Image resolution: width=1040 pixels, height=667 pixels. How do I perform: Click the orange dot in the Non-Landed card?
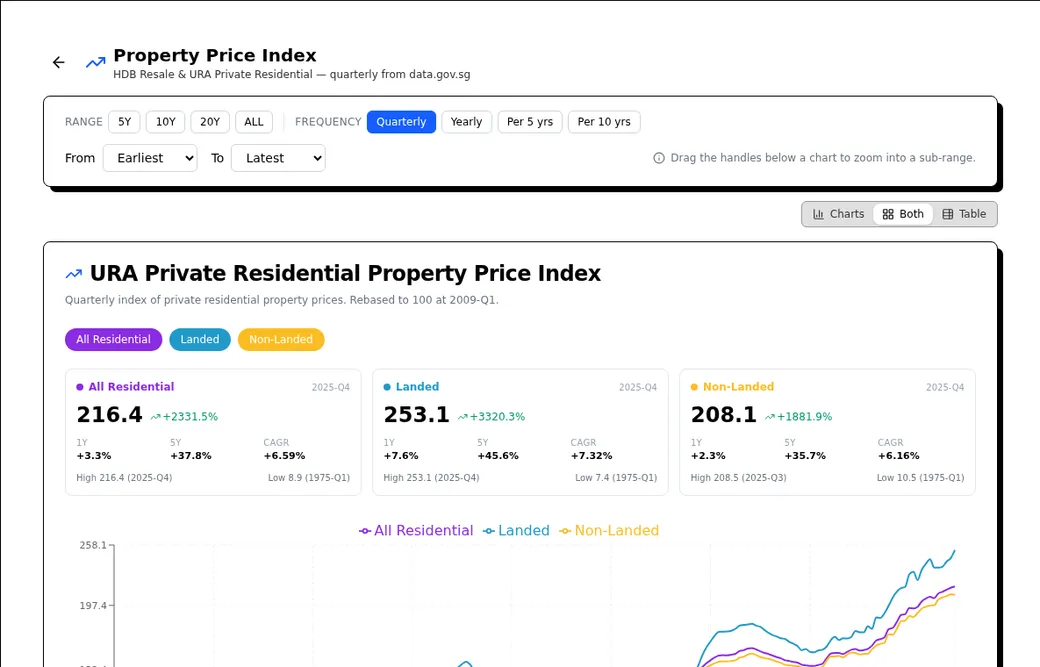coord(694,387)
